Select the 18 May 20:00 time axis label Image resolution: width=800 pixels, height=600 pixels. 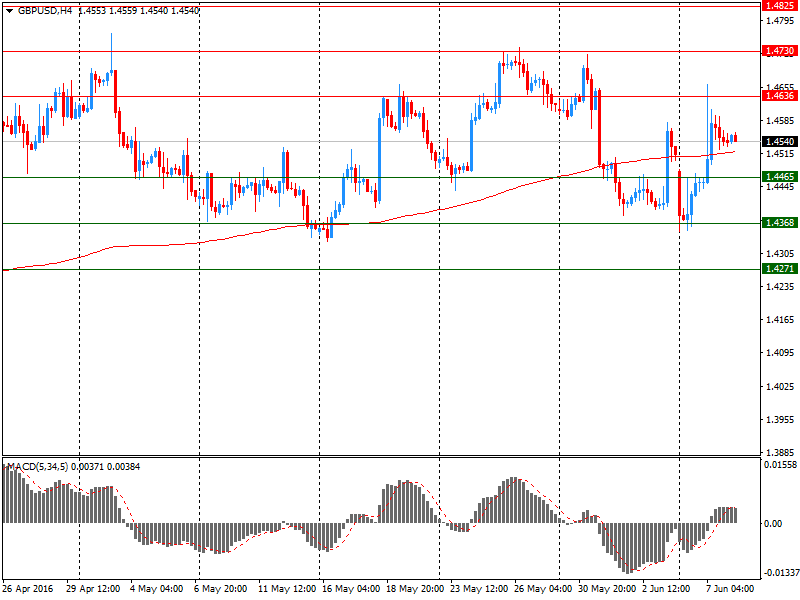415,589
